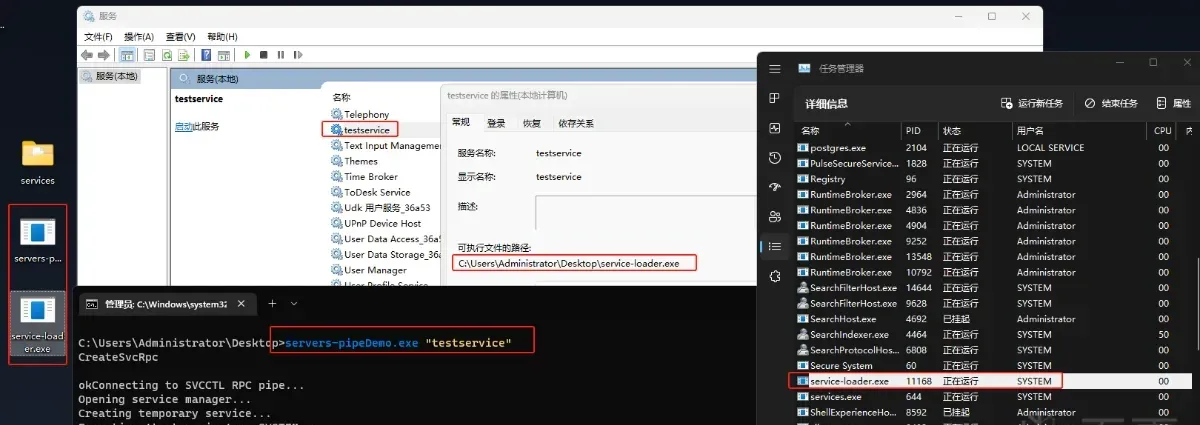
Task: Sort Task Manager list by 状态 column
Action: [x=975, y=130]
